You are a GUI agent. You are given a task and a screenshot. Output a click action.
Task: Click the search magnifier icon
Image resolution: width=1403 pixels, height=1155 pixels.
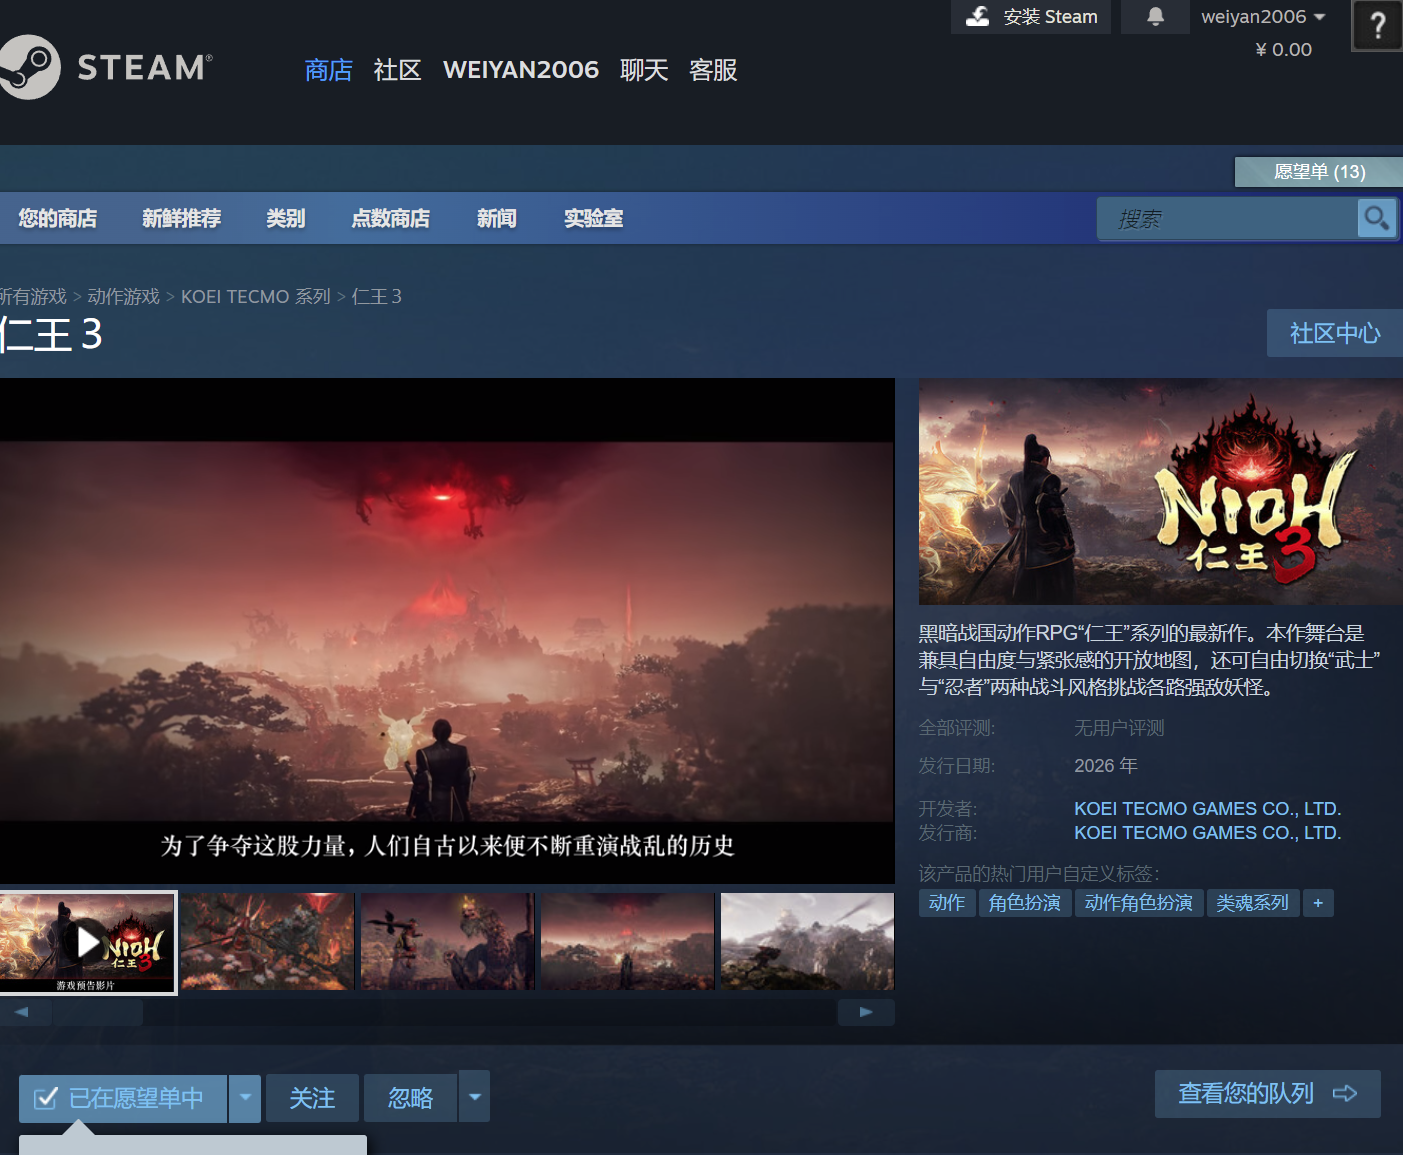coord(1377,218)
